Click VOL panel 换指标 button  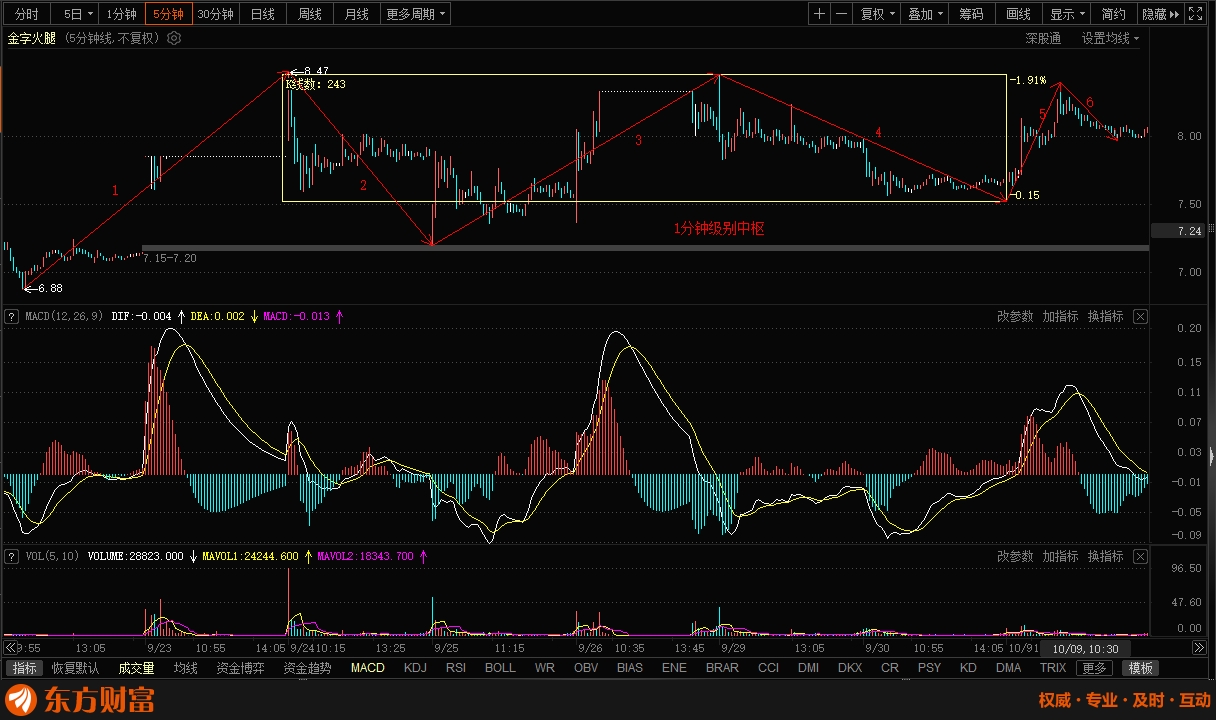(1105, 556)
